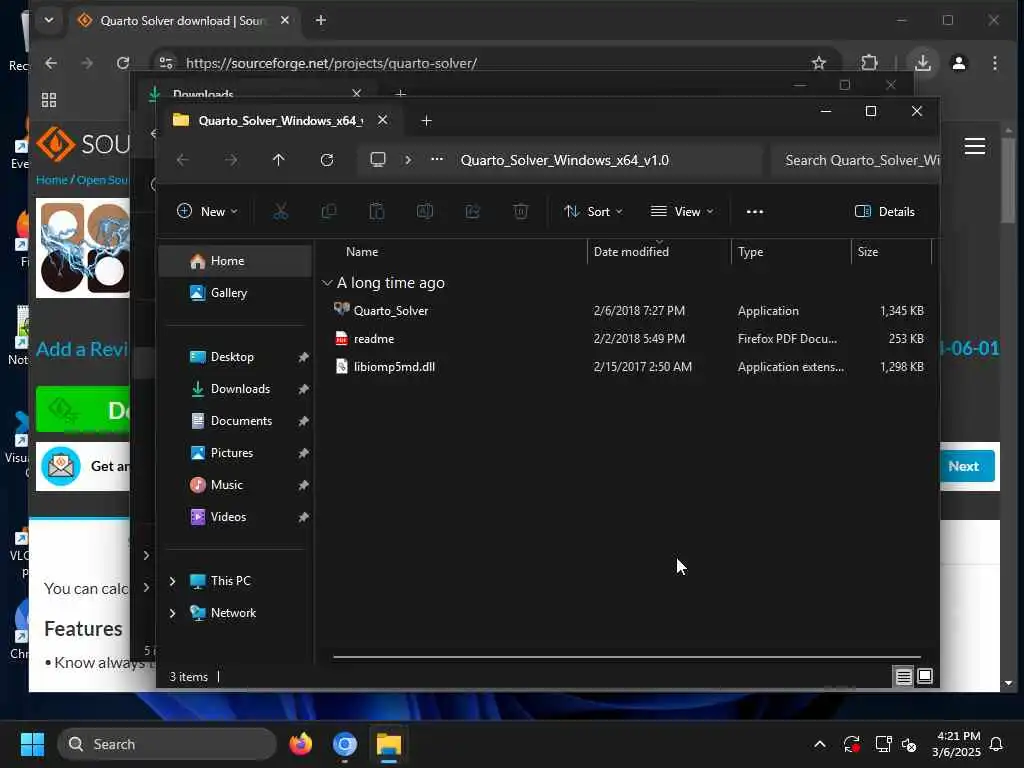Open Documents in the navigation pane
The image size is (1024, 768).
click(x=235, y=421)
